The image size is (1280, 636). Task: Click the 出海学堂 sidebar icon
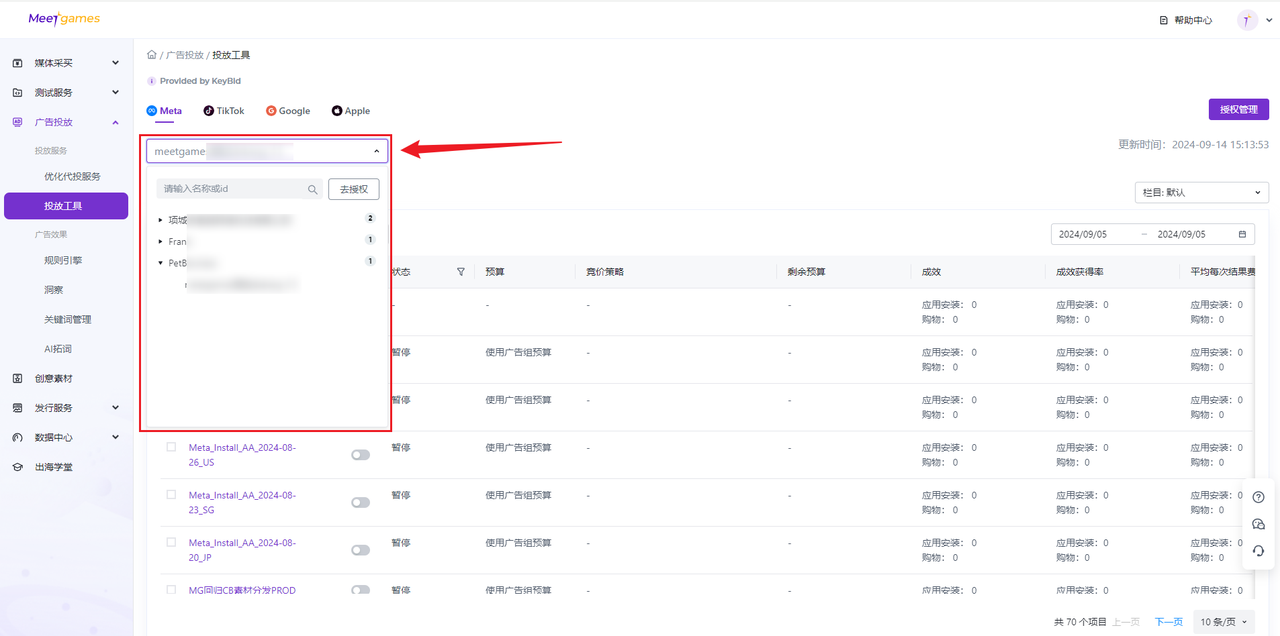17,467
